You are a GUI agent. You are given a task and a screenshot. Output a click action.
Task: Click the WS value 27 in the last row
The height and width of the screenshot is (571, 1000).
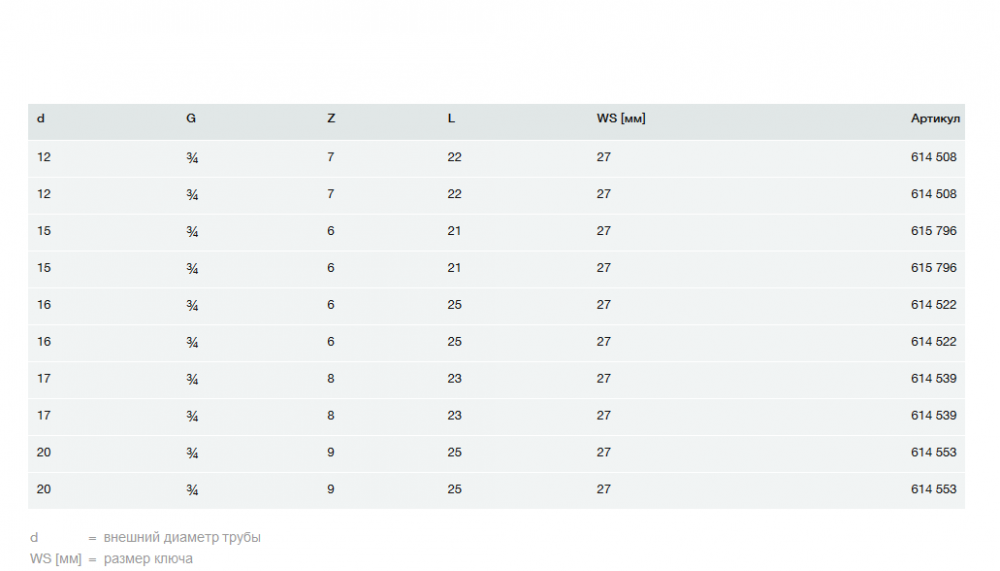(603, 489)
